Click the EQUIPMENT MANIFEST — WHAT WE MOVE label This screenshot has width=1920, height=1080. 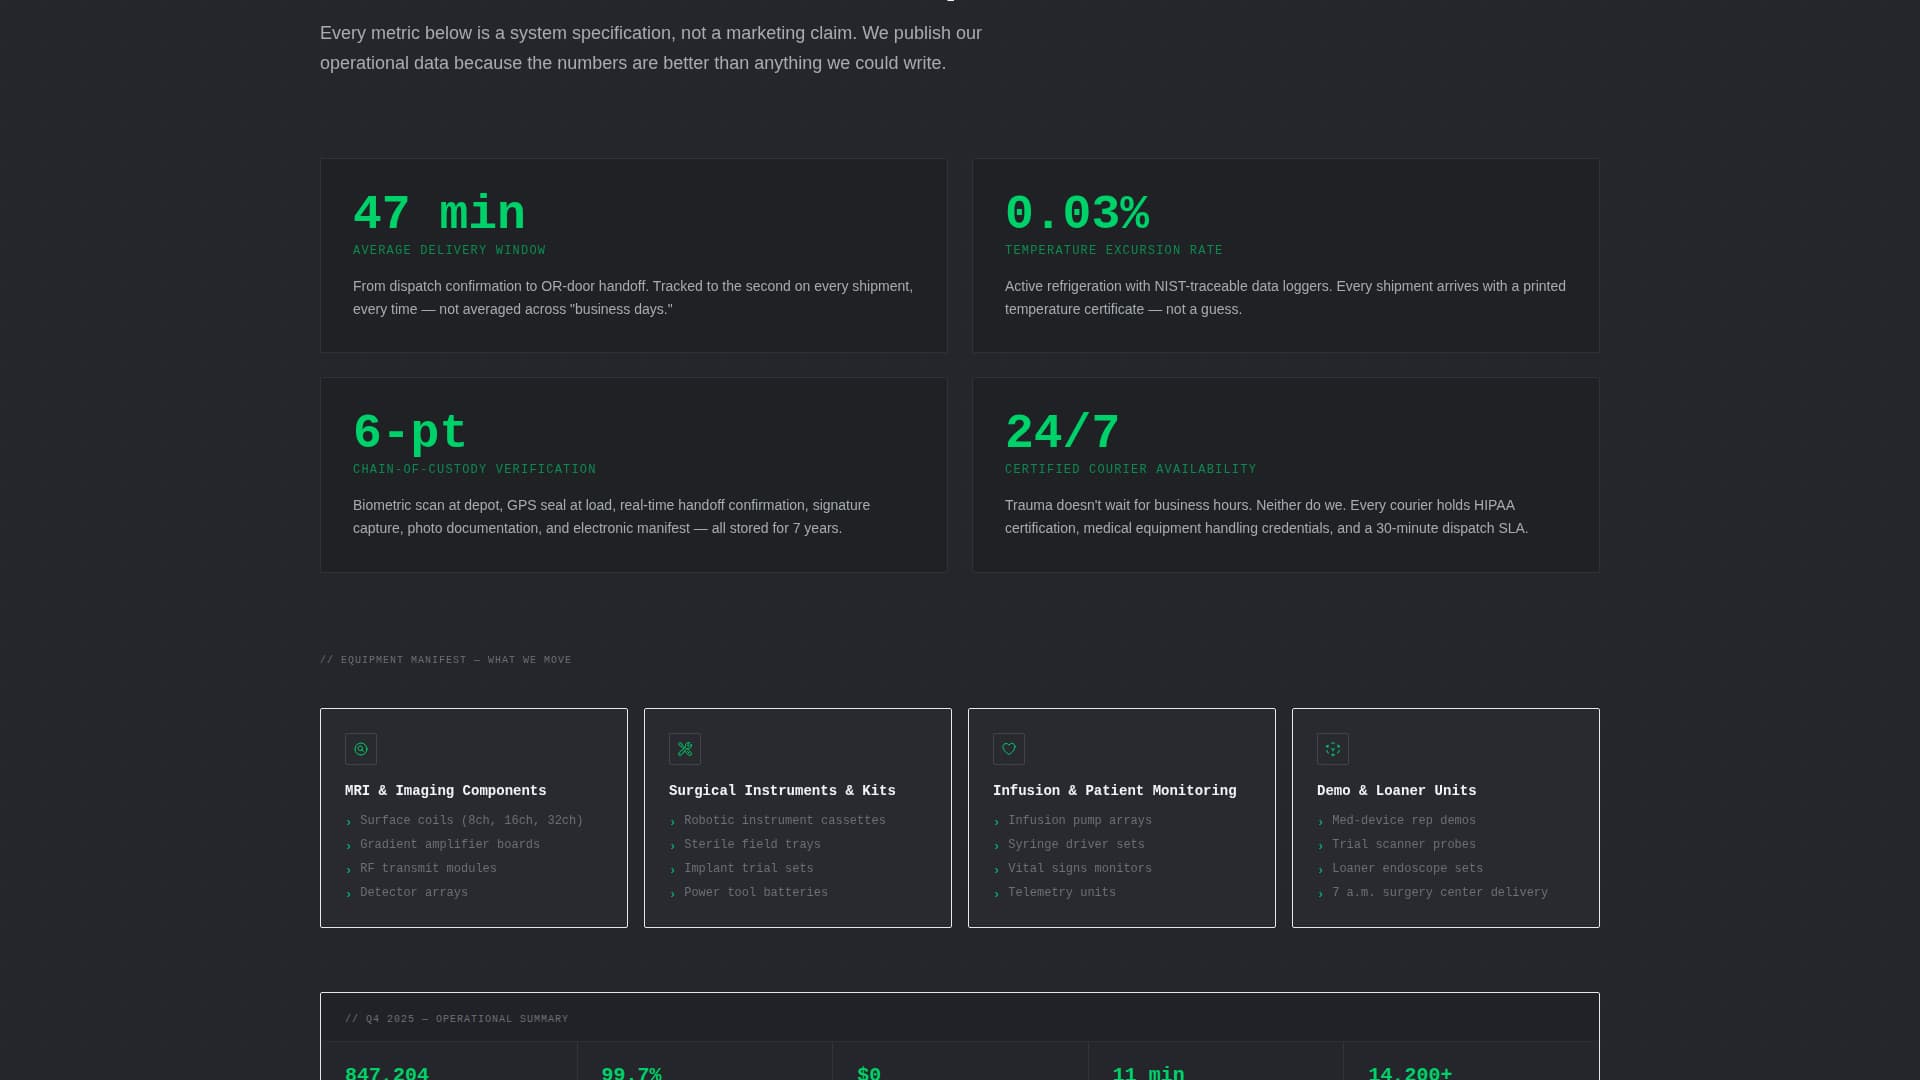[x=446, y=660]
